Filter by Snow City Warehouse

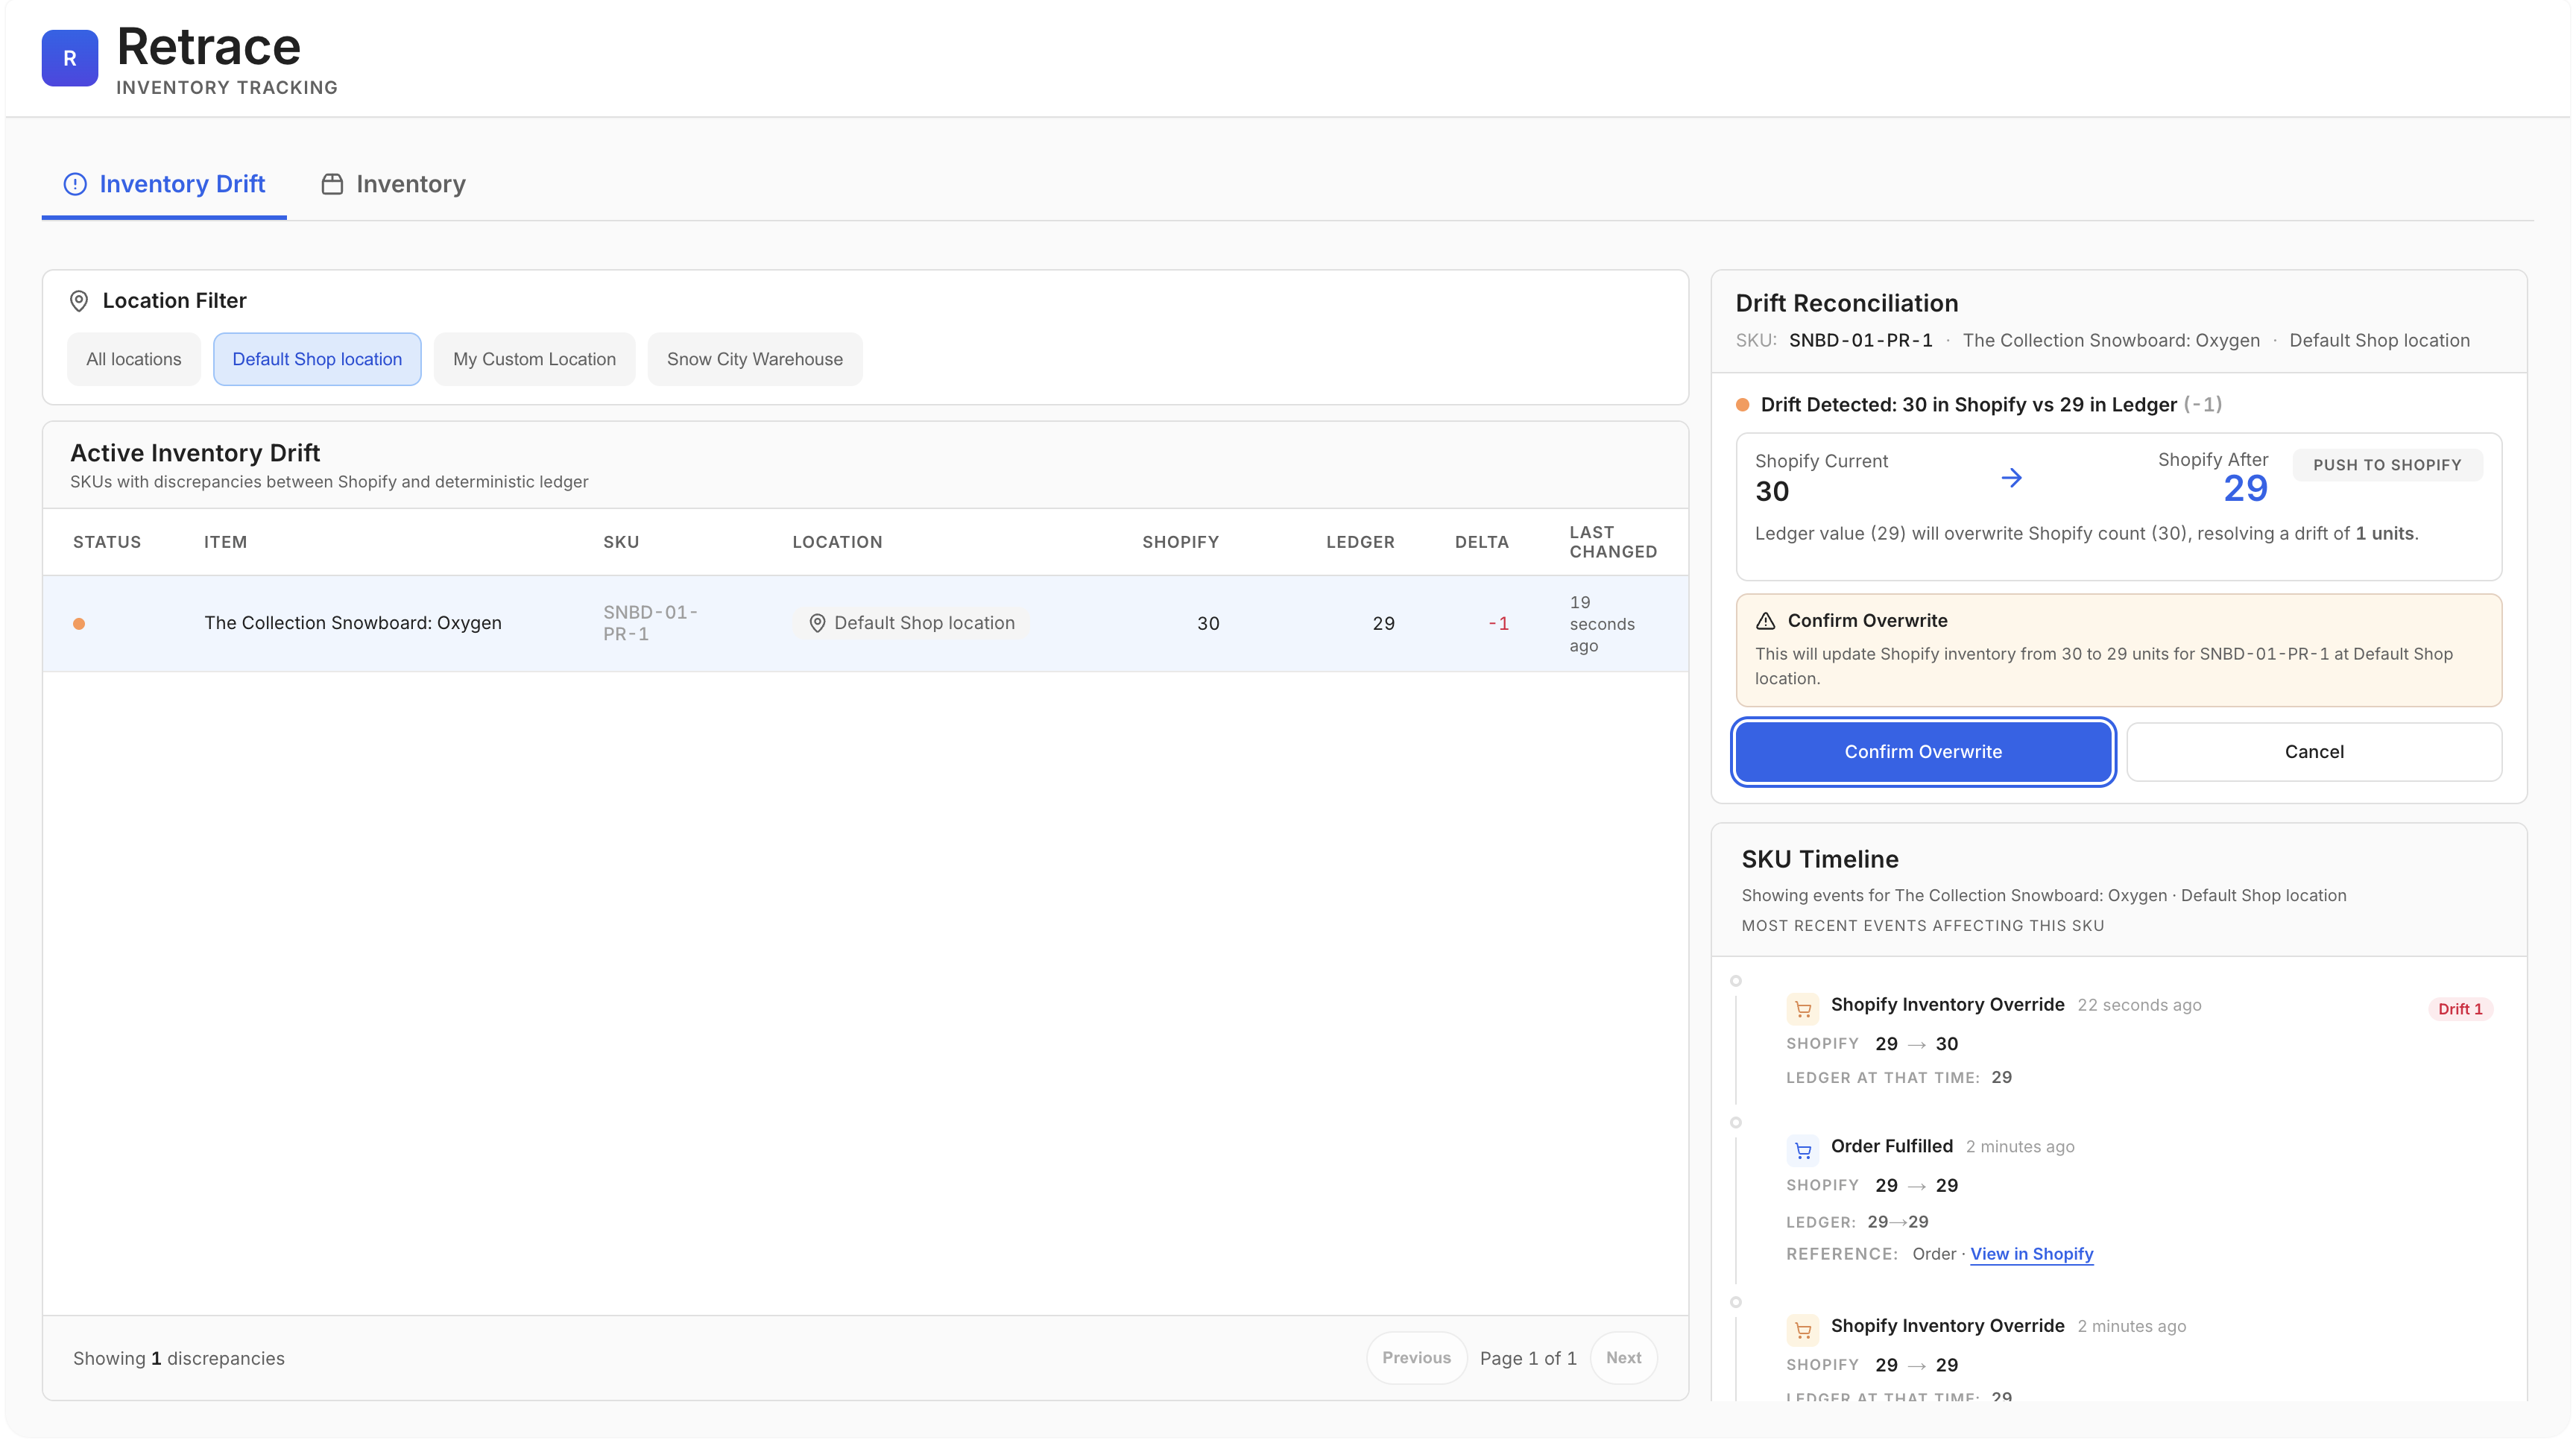tap(755, 359)
